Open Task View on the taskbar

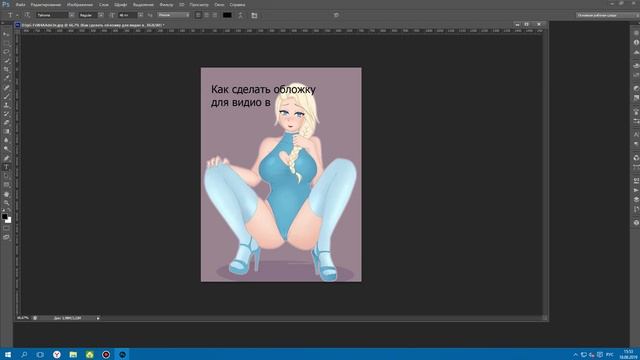pos(40,354)
